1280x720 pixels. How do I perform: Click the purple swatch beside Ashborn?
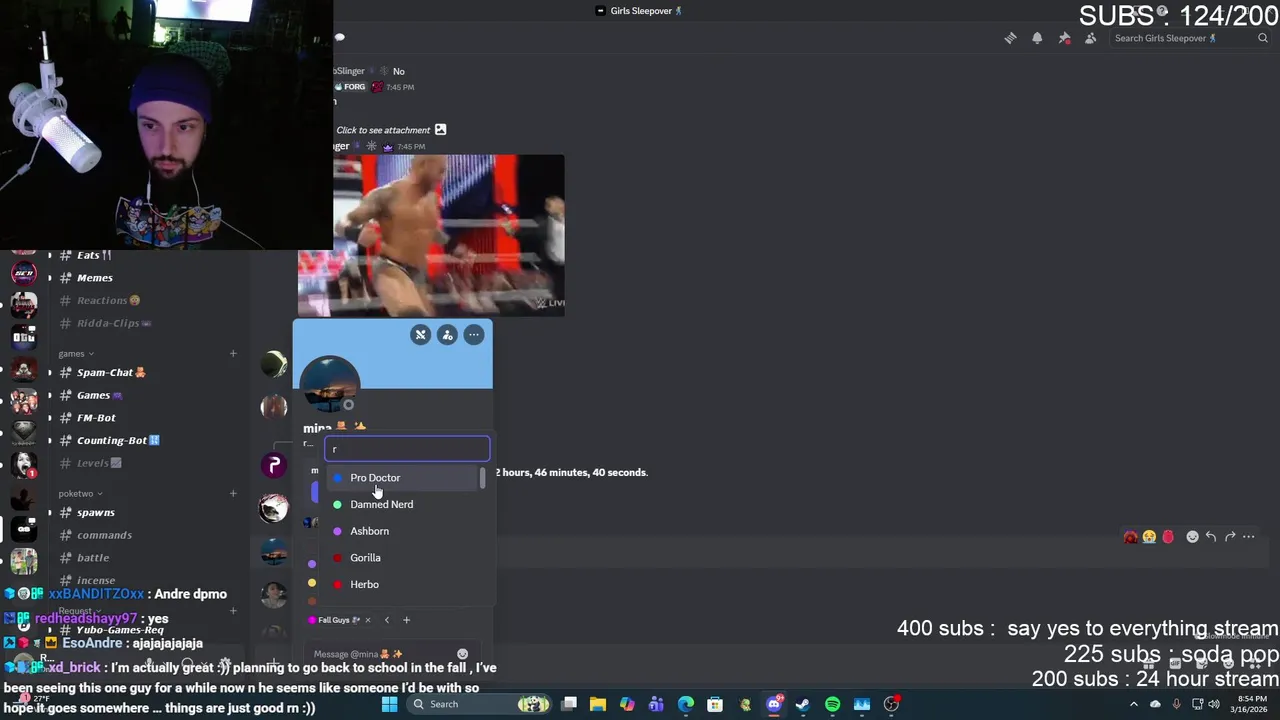point(337,531)
